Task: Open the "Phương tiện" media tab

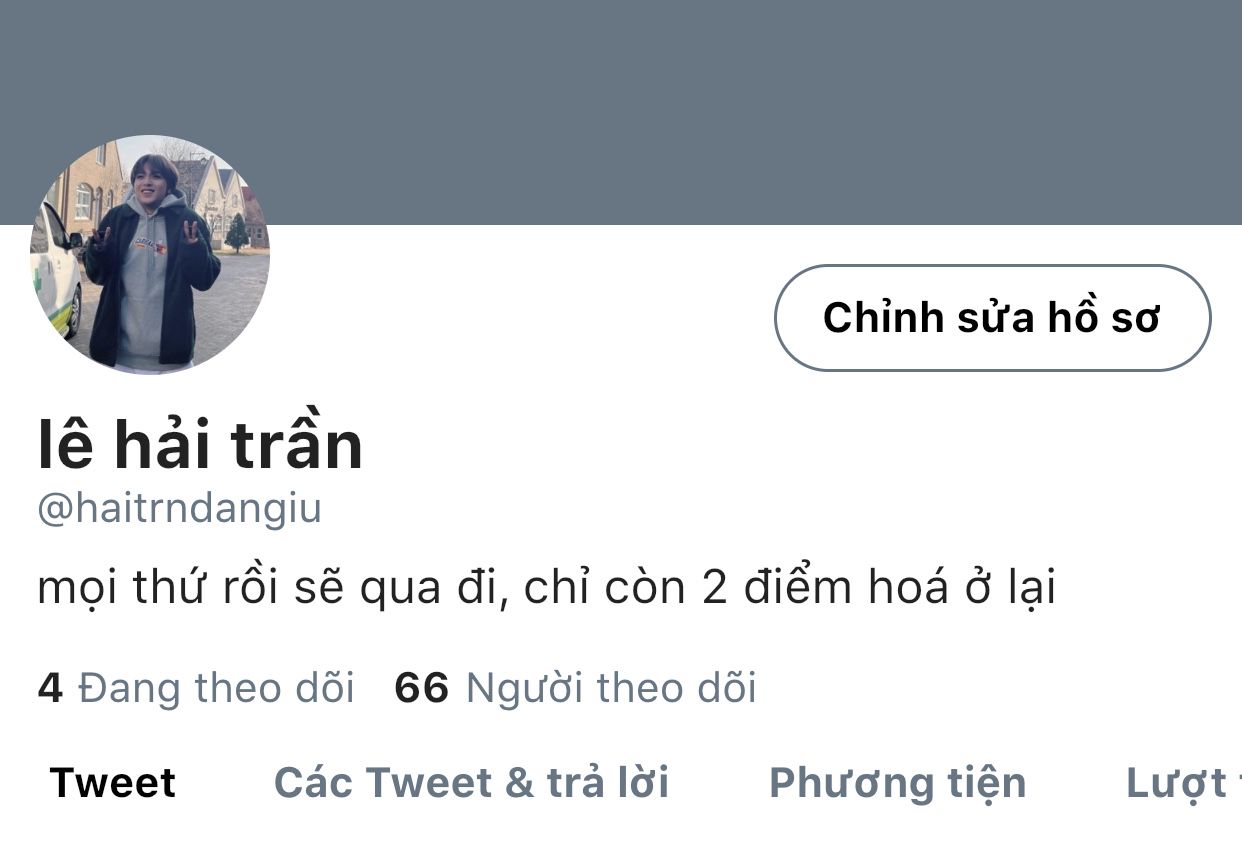Action: (x=898, y=783)
